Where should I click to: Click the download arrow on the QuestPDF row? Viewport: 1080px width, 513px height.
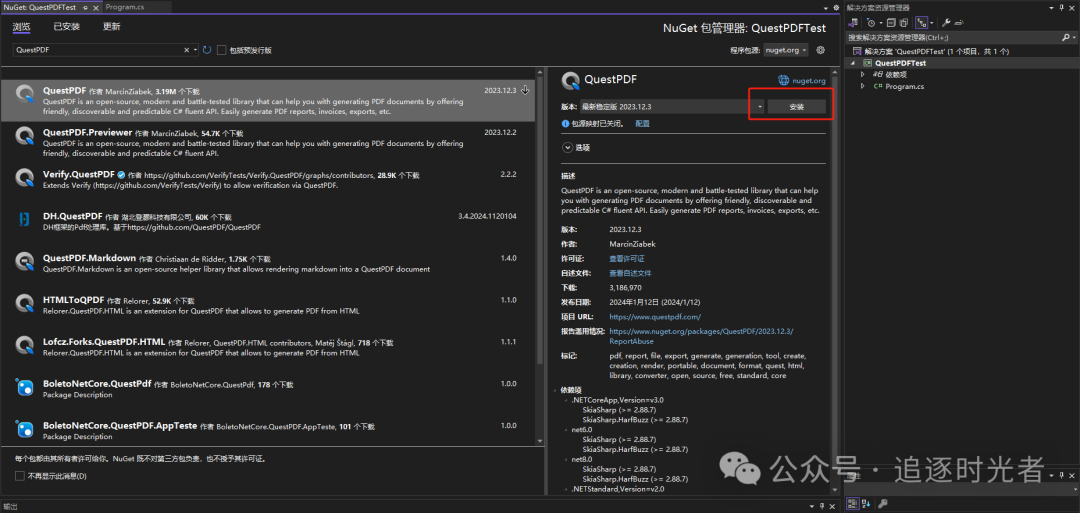click(526, 91)
